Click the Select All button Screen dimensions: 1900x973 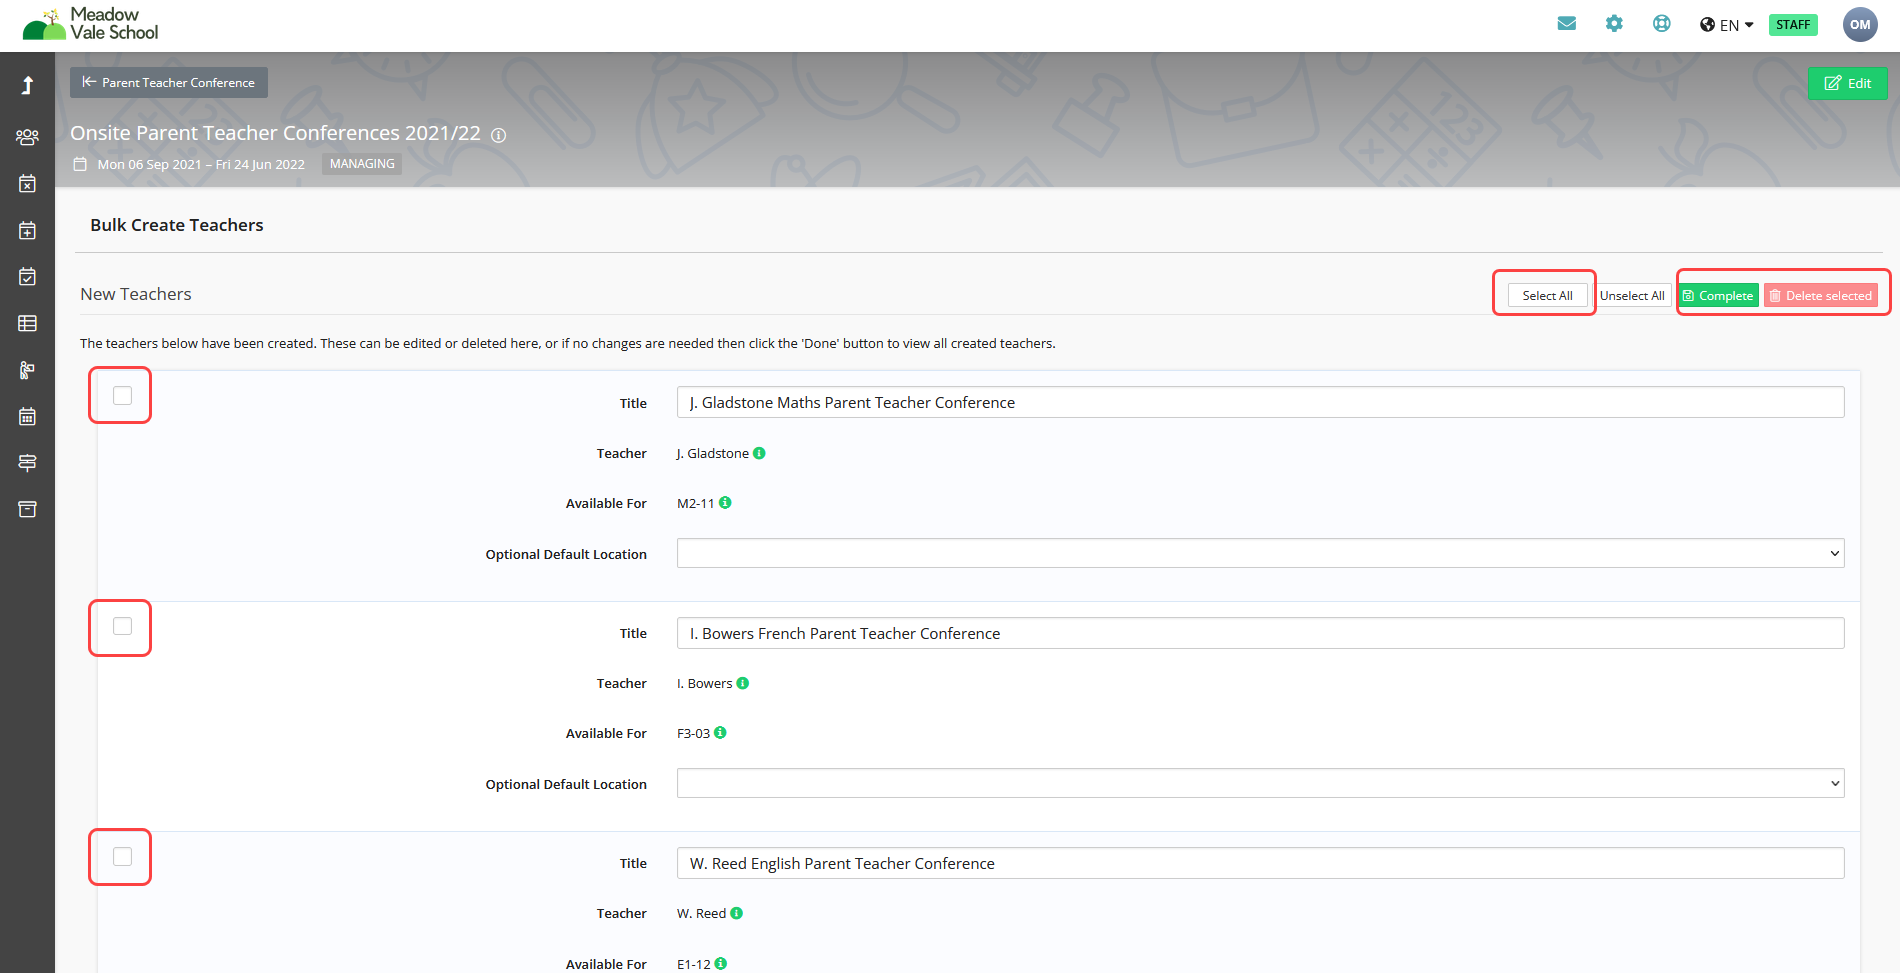(1547, 296)
